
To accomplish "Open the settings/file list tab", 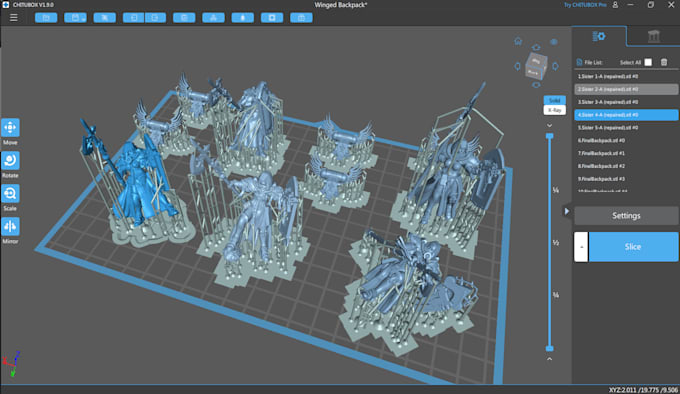I will [599, 36].
